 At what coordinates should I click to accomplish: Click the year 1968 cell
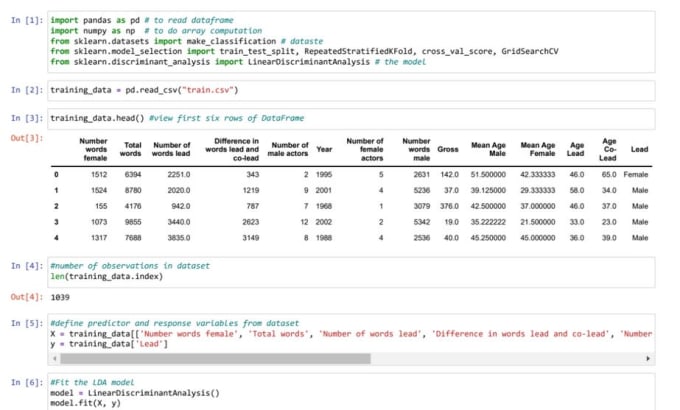coord(324,206)
